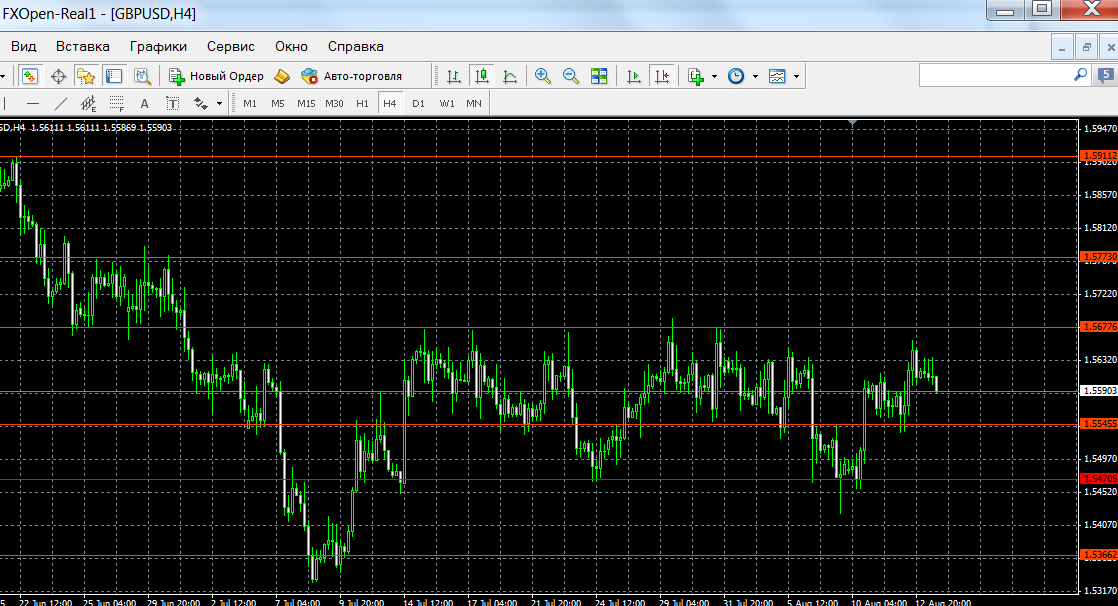Click the chart shift triangle marker

point(852,124)
